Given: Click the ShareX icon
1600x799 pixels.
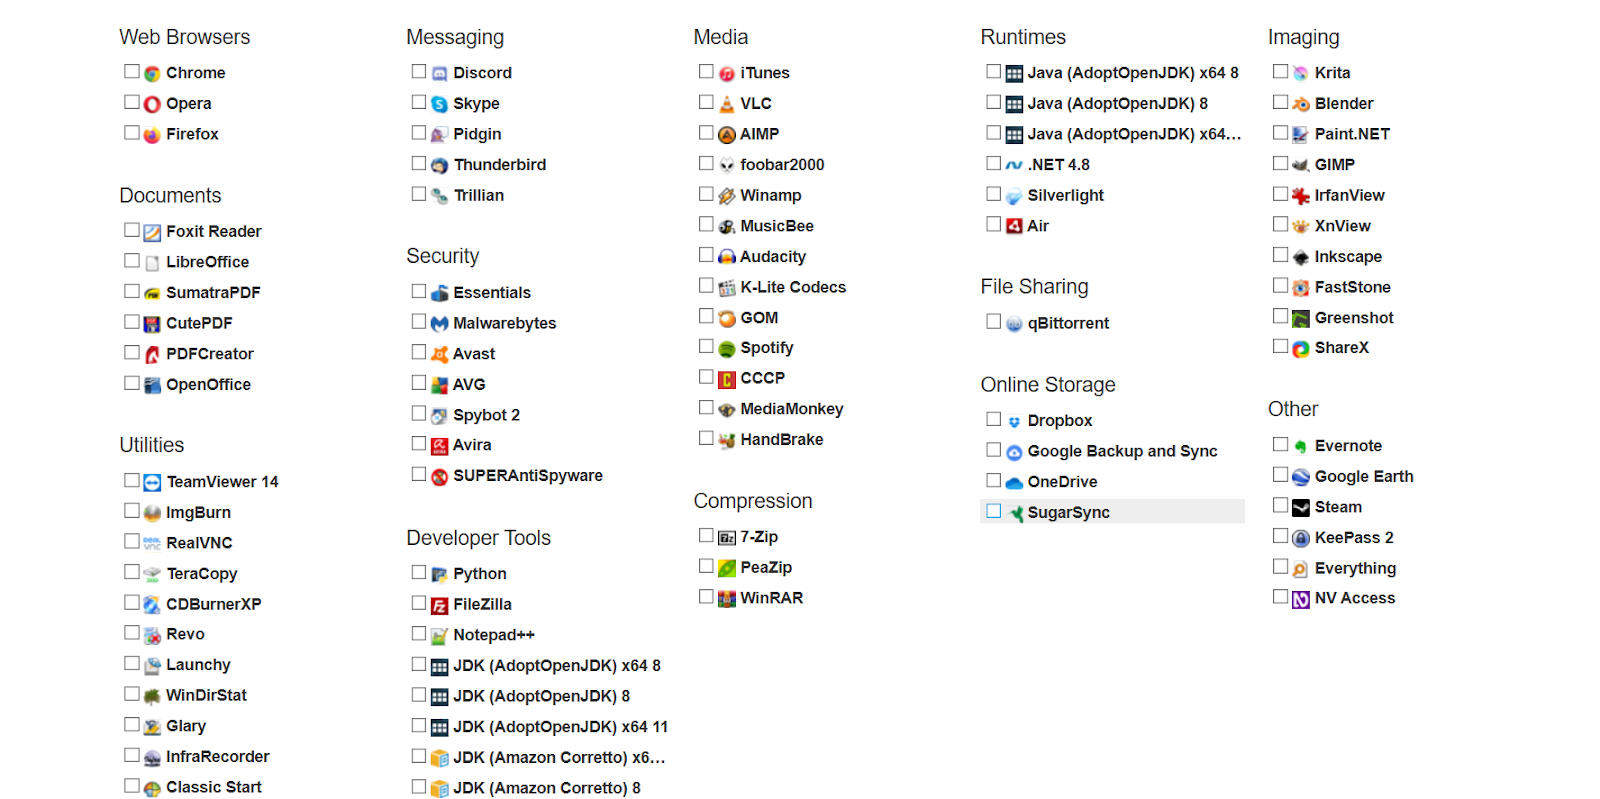Looking at the screenshot, I should [x=1301, y=349].
